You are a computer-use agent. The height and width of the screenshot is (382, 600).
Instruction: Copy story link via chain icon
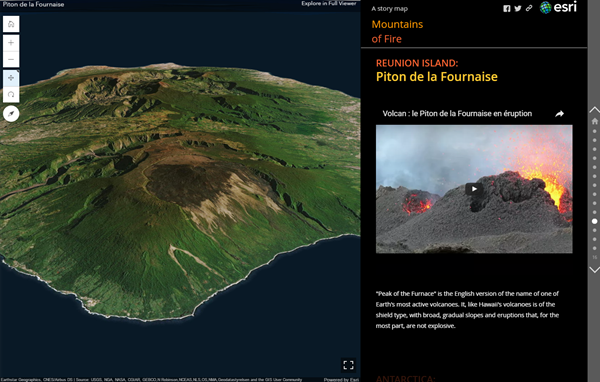529,8
